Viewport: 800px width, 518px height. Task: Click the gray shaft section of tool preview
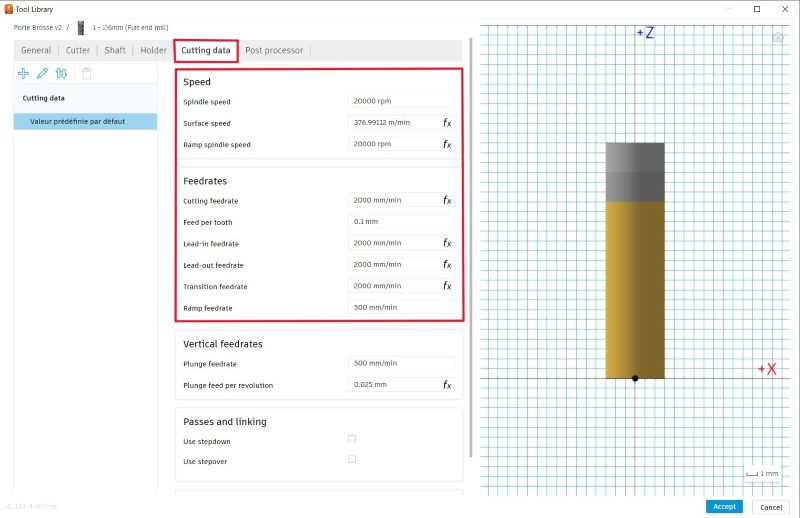click(x=635, y=172)
